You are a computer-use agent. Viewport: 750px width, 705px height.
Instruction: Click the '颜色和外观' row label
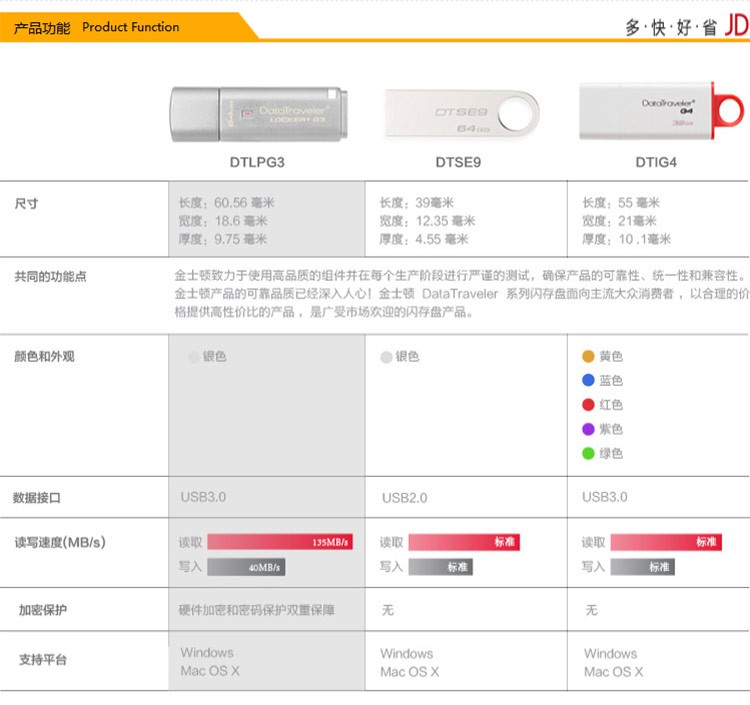[x=44, y=356]
